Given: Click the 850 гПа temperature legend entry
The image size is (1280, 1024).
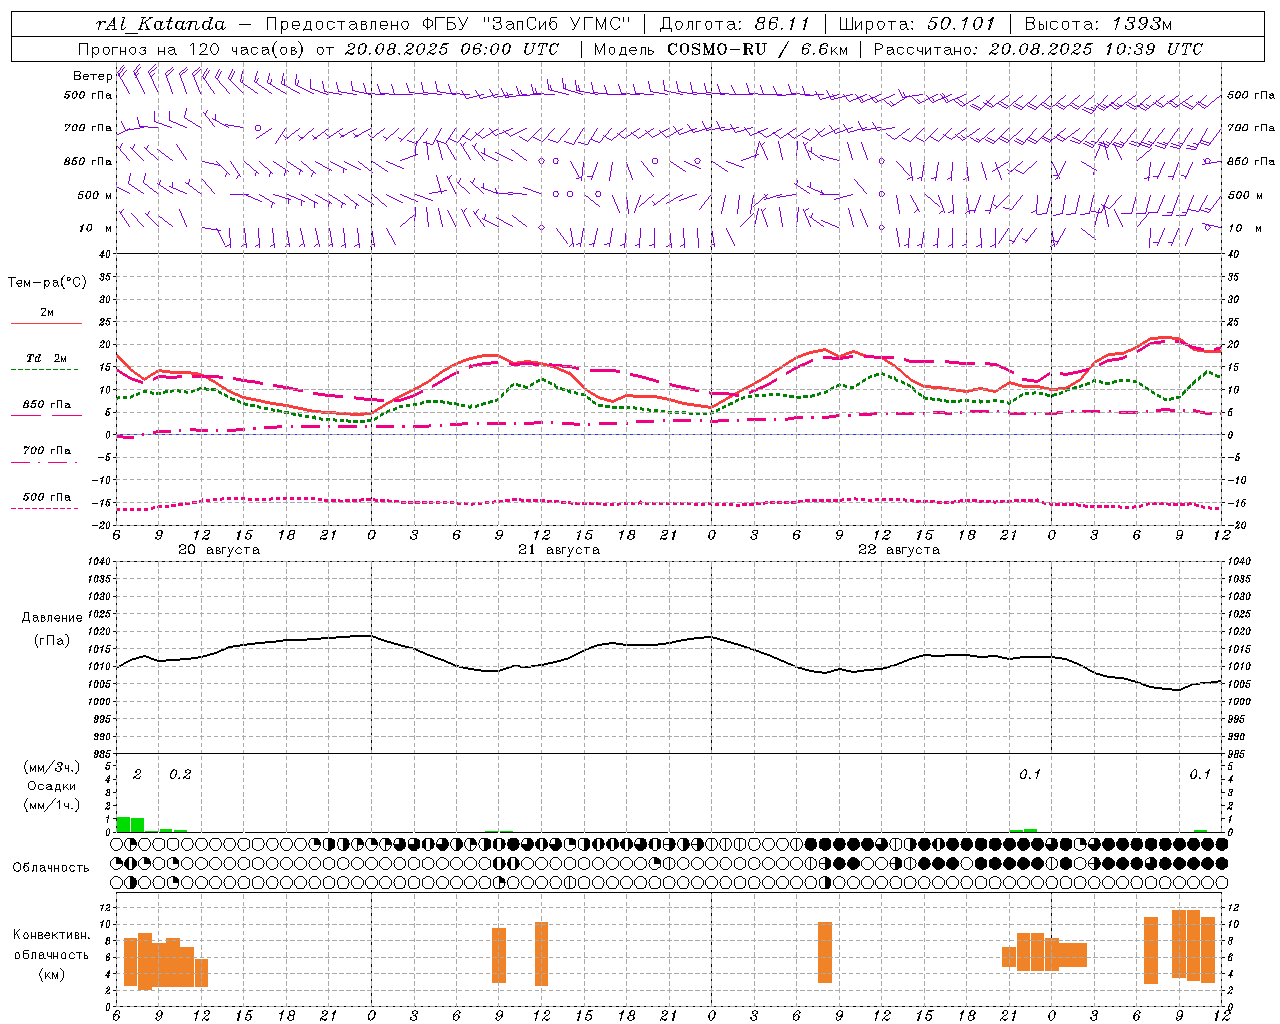Looking at the screenshot, I should tap(47, 405).
